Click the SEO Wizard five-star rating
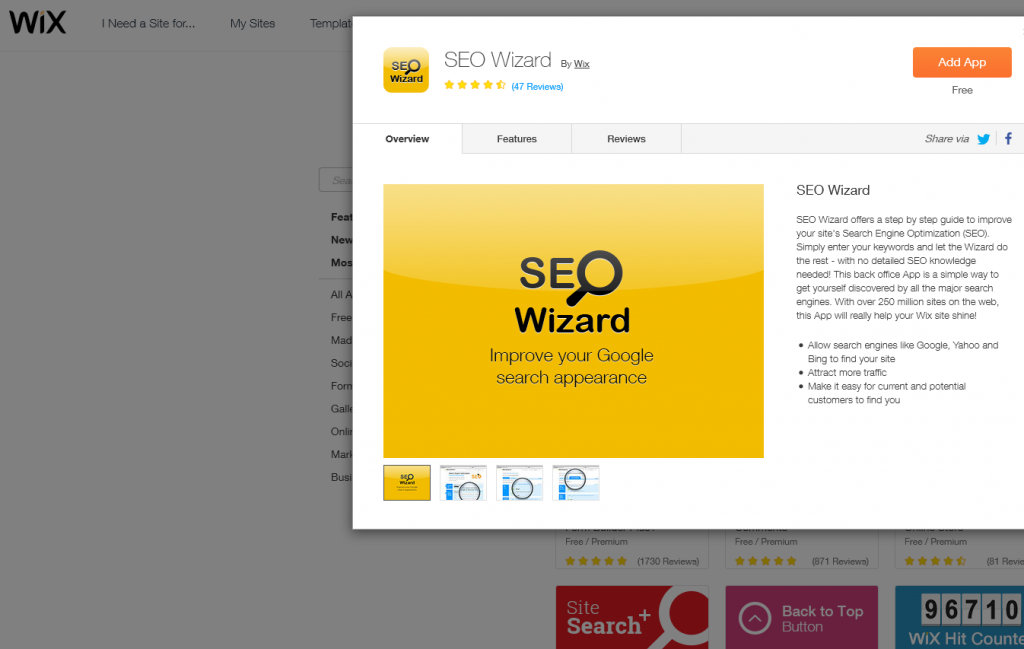1024x649 pixels. coord(475,85)
